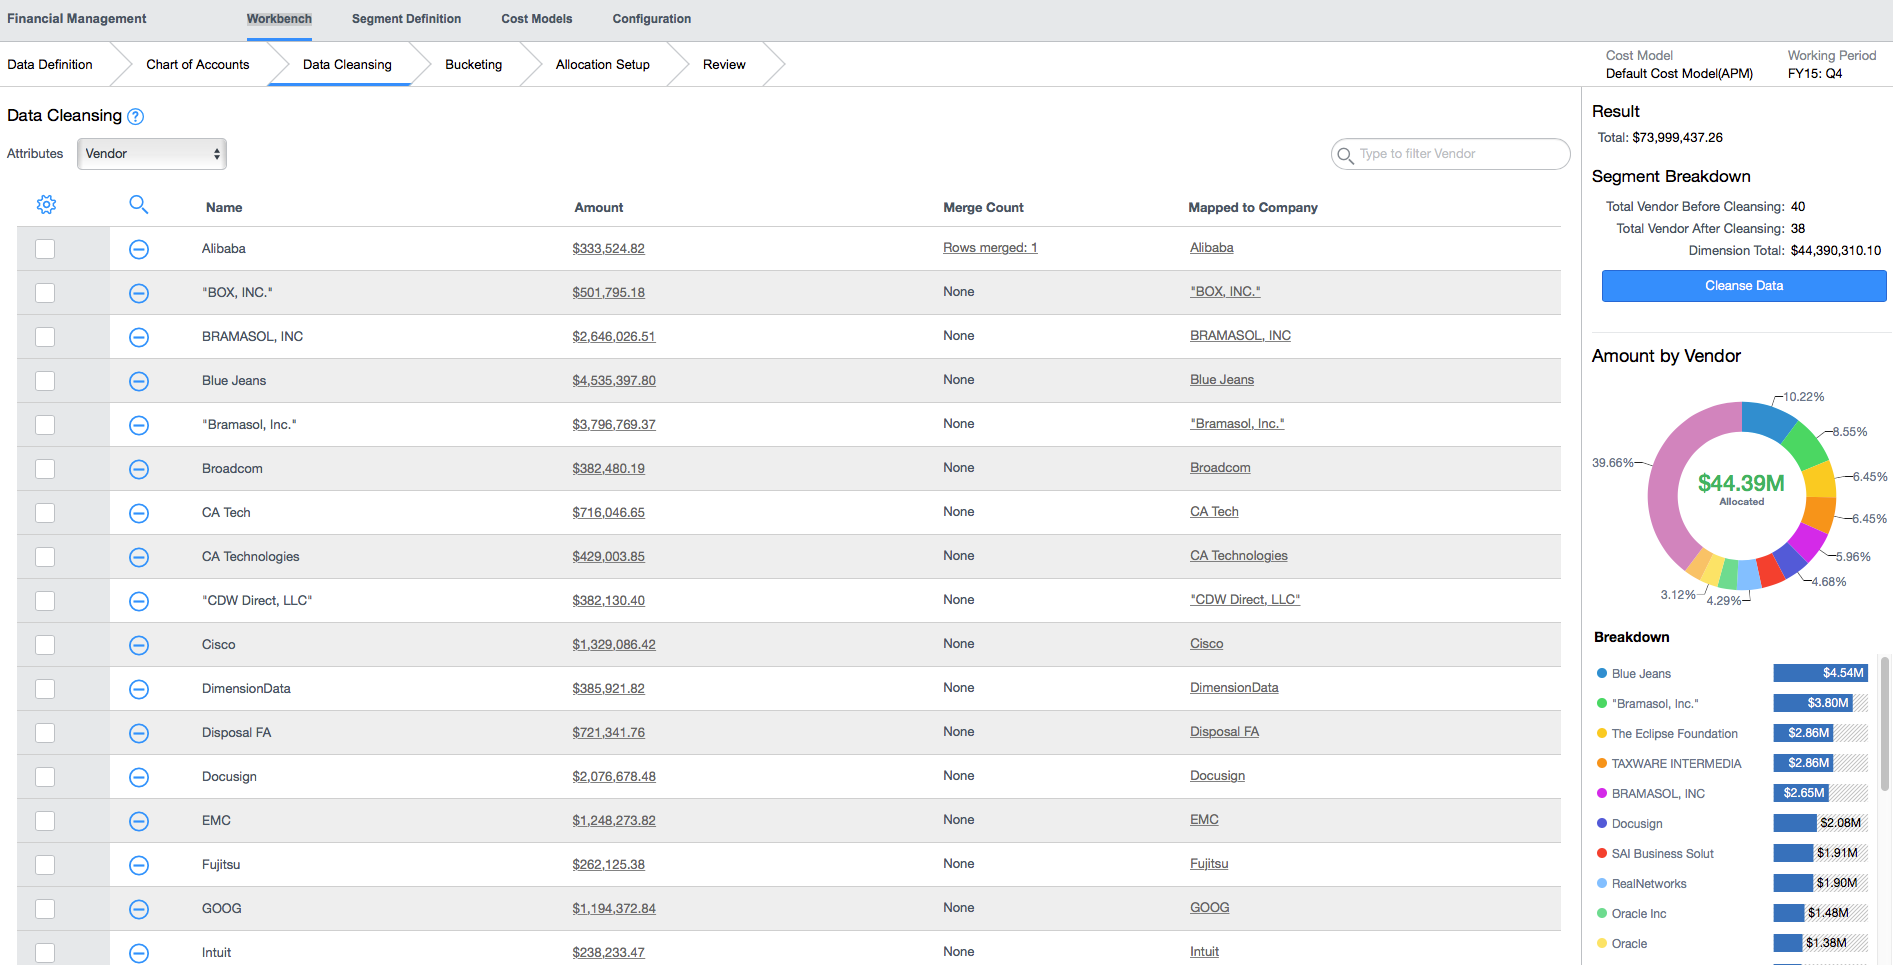
Task: Select the CA Tech row checkbox
Action: pos(45,513)
